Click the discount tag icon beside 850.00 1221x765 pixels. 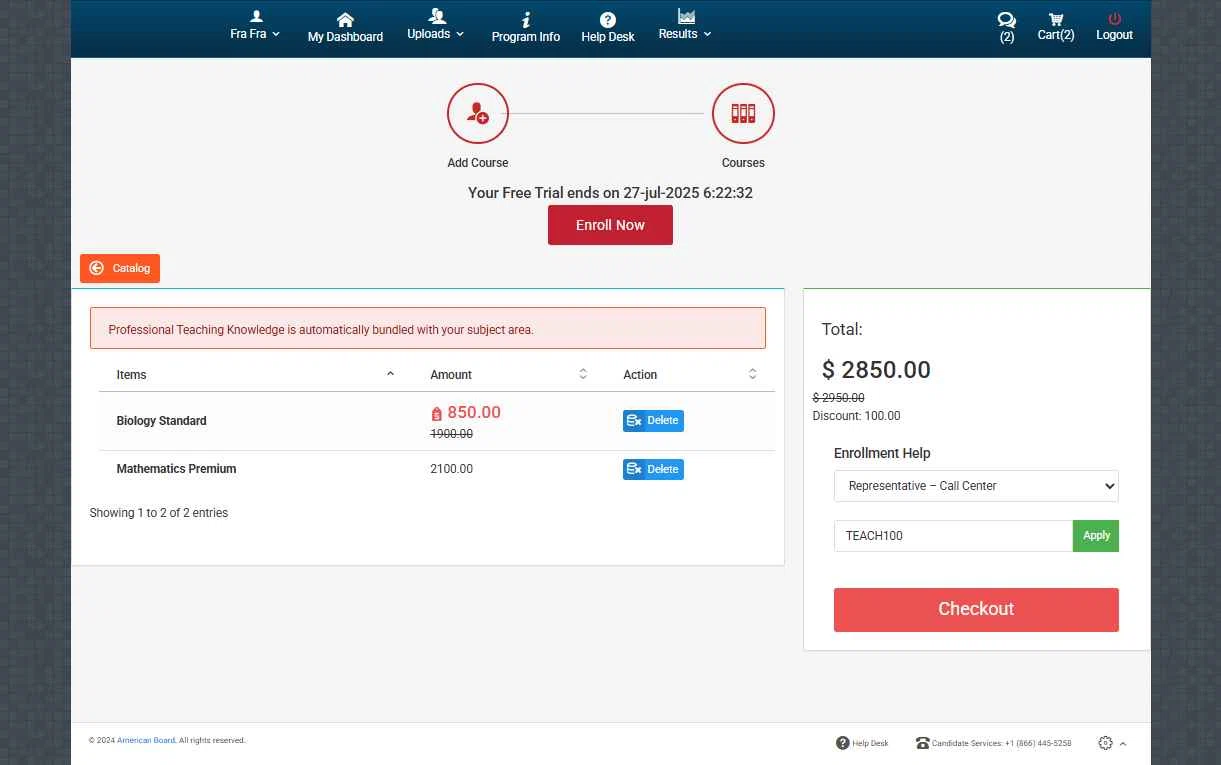pyautogui.click(x=437, y=414)
